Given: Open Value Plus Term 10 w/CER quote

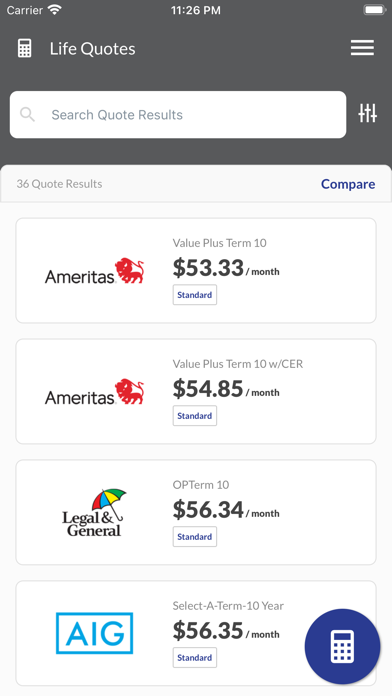Looking at the screenshot, I should tap(196, 392).
